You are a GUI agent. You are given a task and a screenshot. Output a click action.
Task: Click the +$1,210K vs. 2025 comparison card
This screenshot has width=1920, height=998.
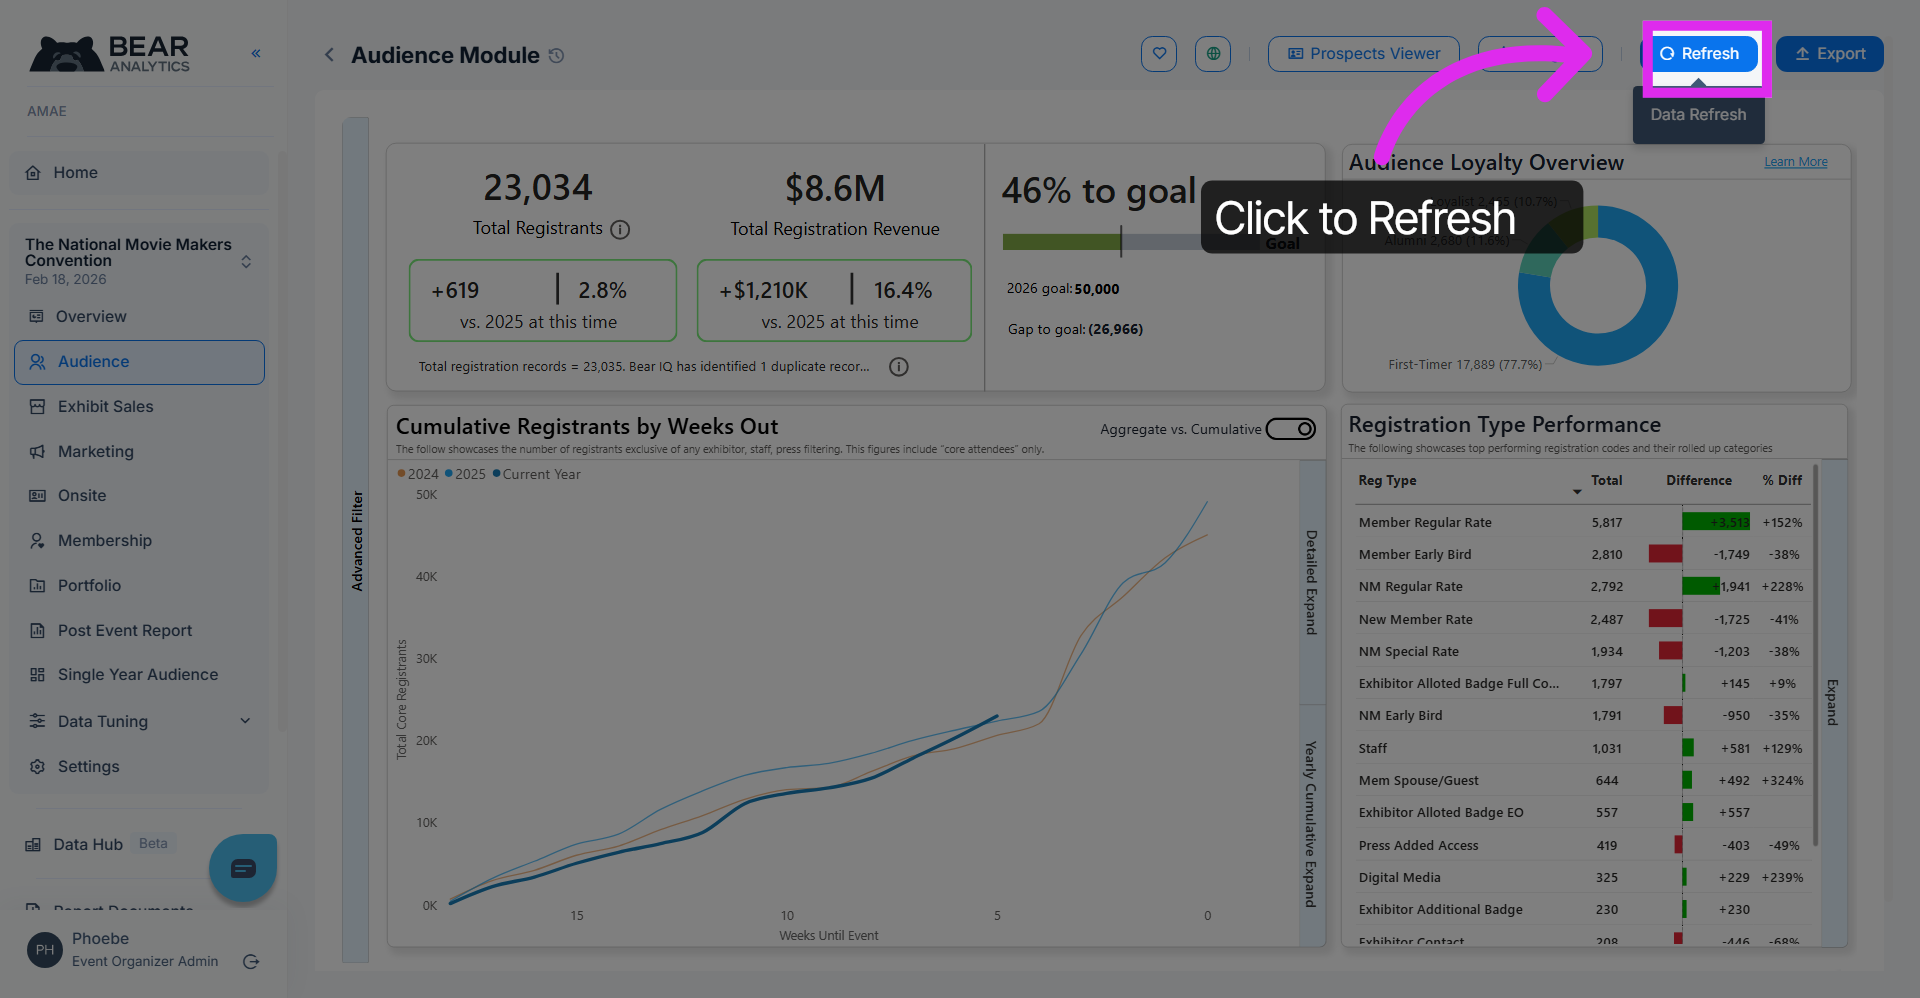click(834, 301)
